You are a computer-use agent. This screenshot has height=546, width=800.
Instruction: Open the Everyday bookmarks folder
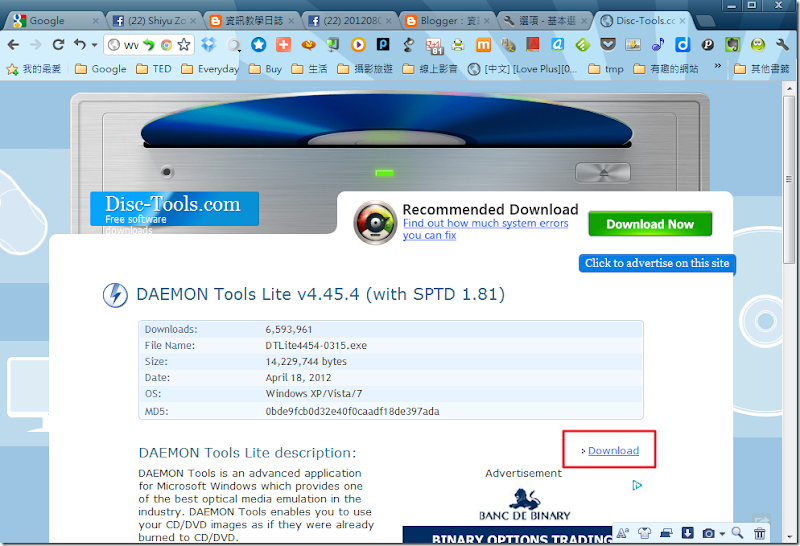tap(210, 69)
